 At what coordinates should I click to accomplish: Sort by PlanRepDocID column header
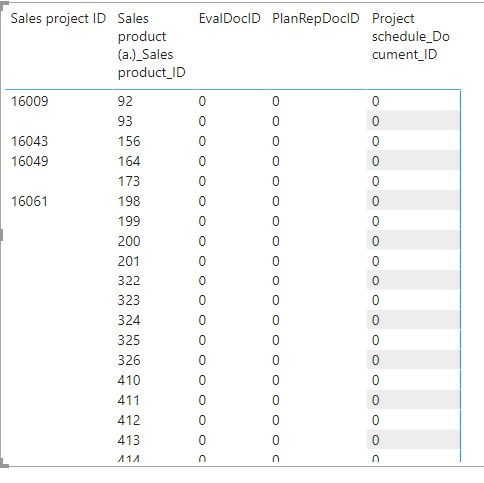coord(316,18)
